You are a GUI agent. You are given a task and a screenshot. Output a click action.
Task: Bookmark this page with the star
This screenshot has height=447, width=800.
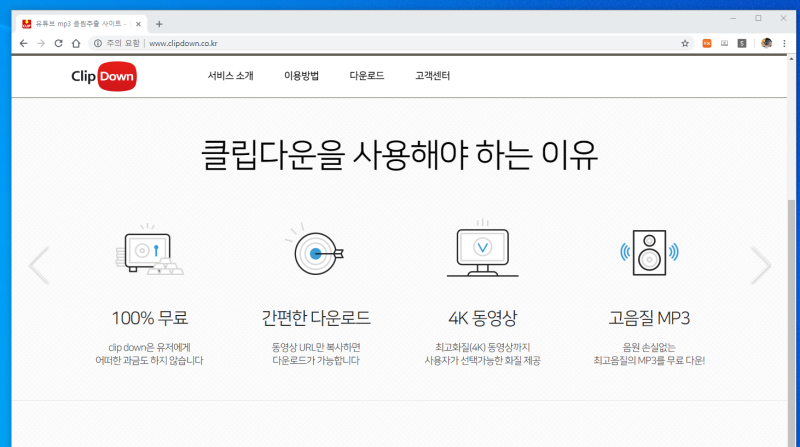pos(685,43)
